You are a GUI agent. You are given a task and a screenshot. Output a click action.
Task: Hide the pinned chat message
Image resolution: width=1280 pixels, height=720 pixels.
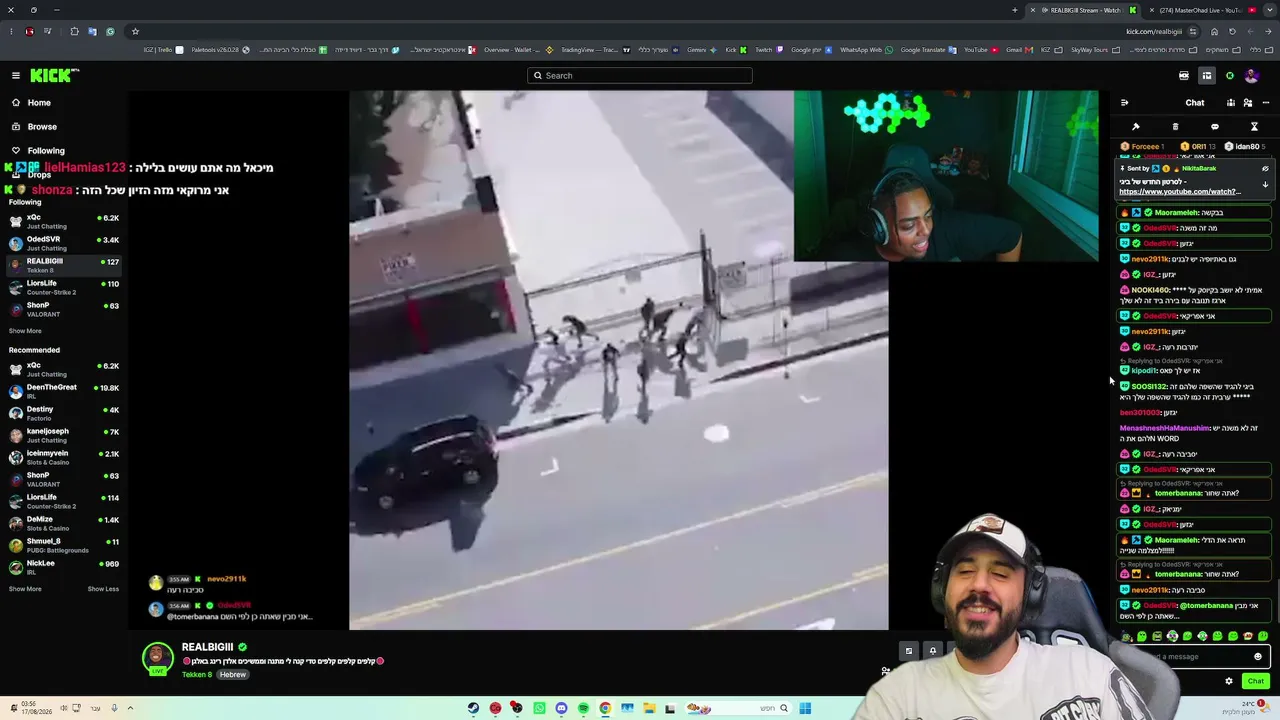tap(1265, 169)
